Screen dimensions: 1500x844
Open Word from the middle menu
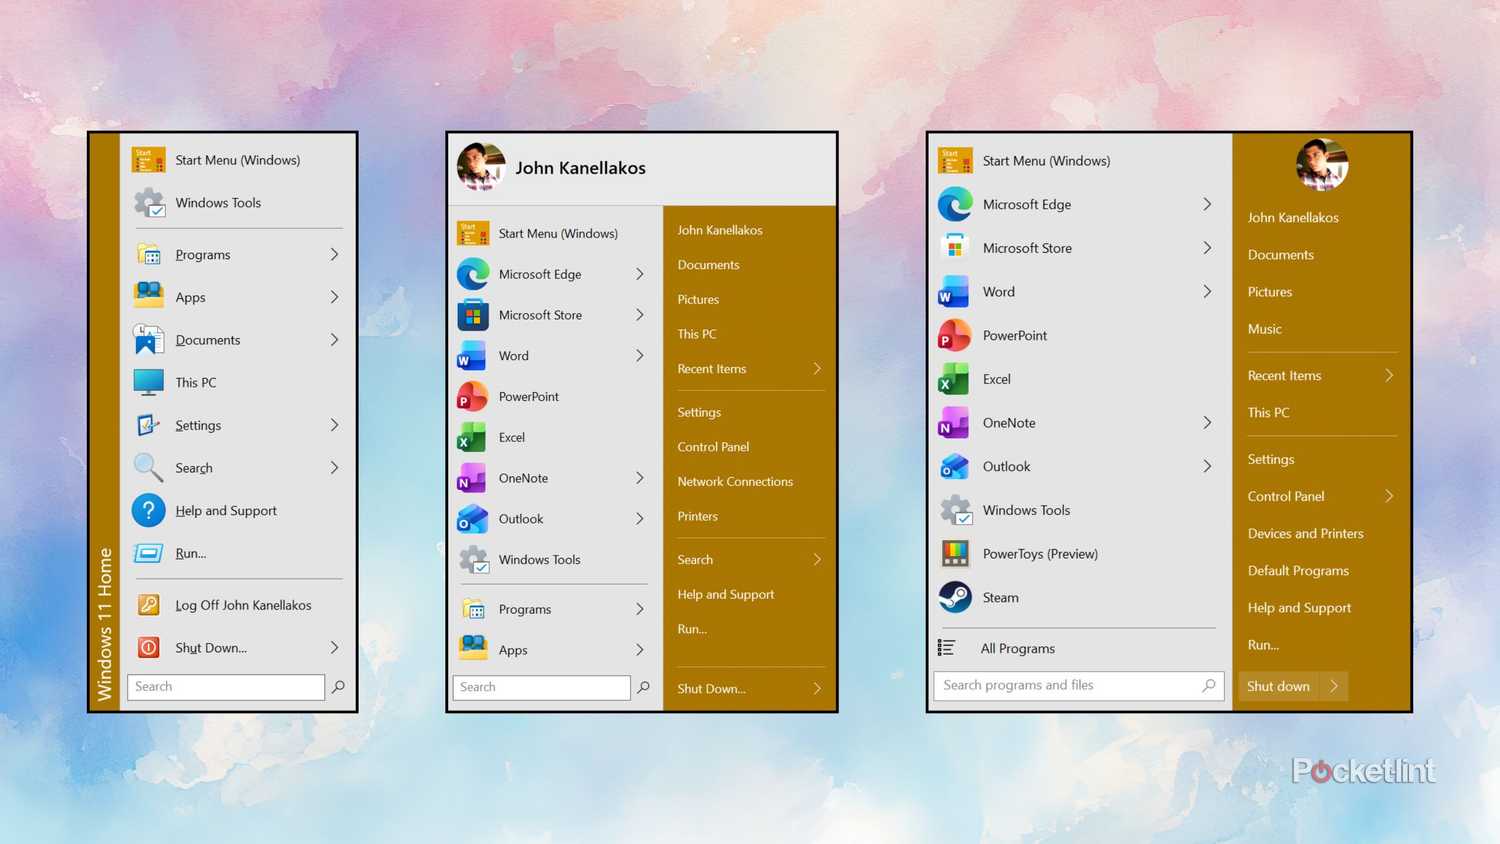[513, 356]
